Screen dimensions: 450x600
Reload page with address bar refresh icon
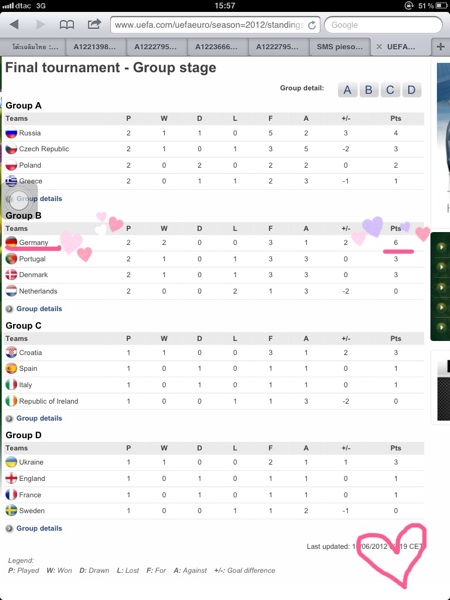(x=312, y=25)
